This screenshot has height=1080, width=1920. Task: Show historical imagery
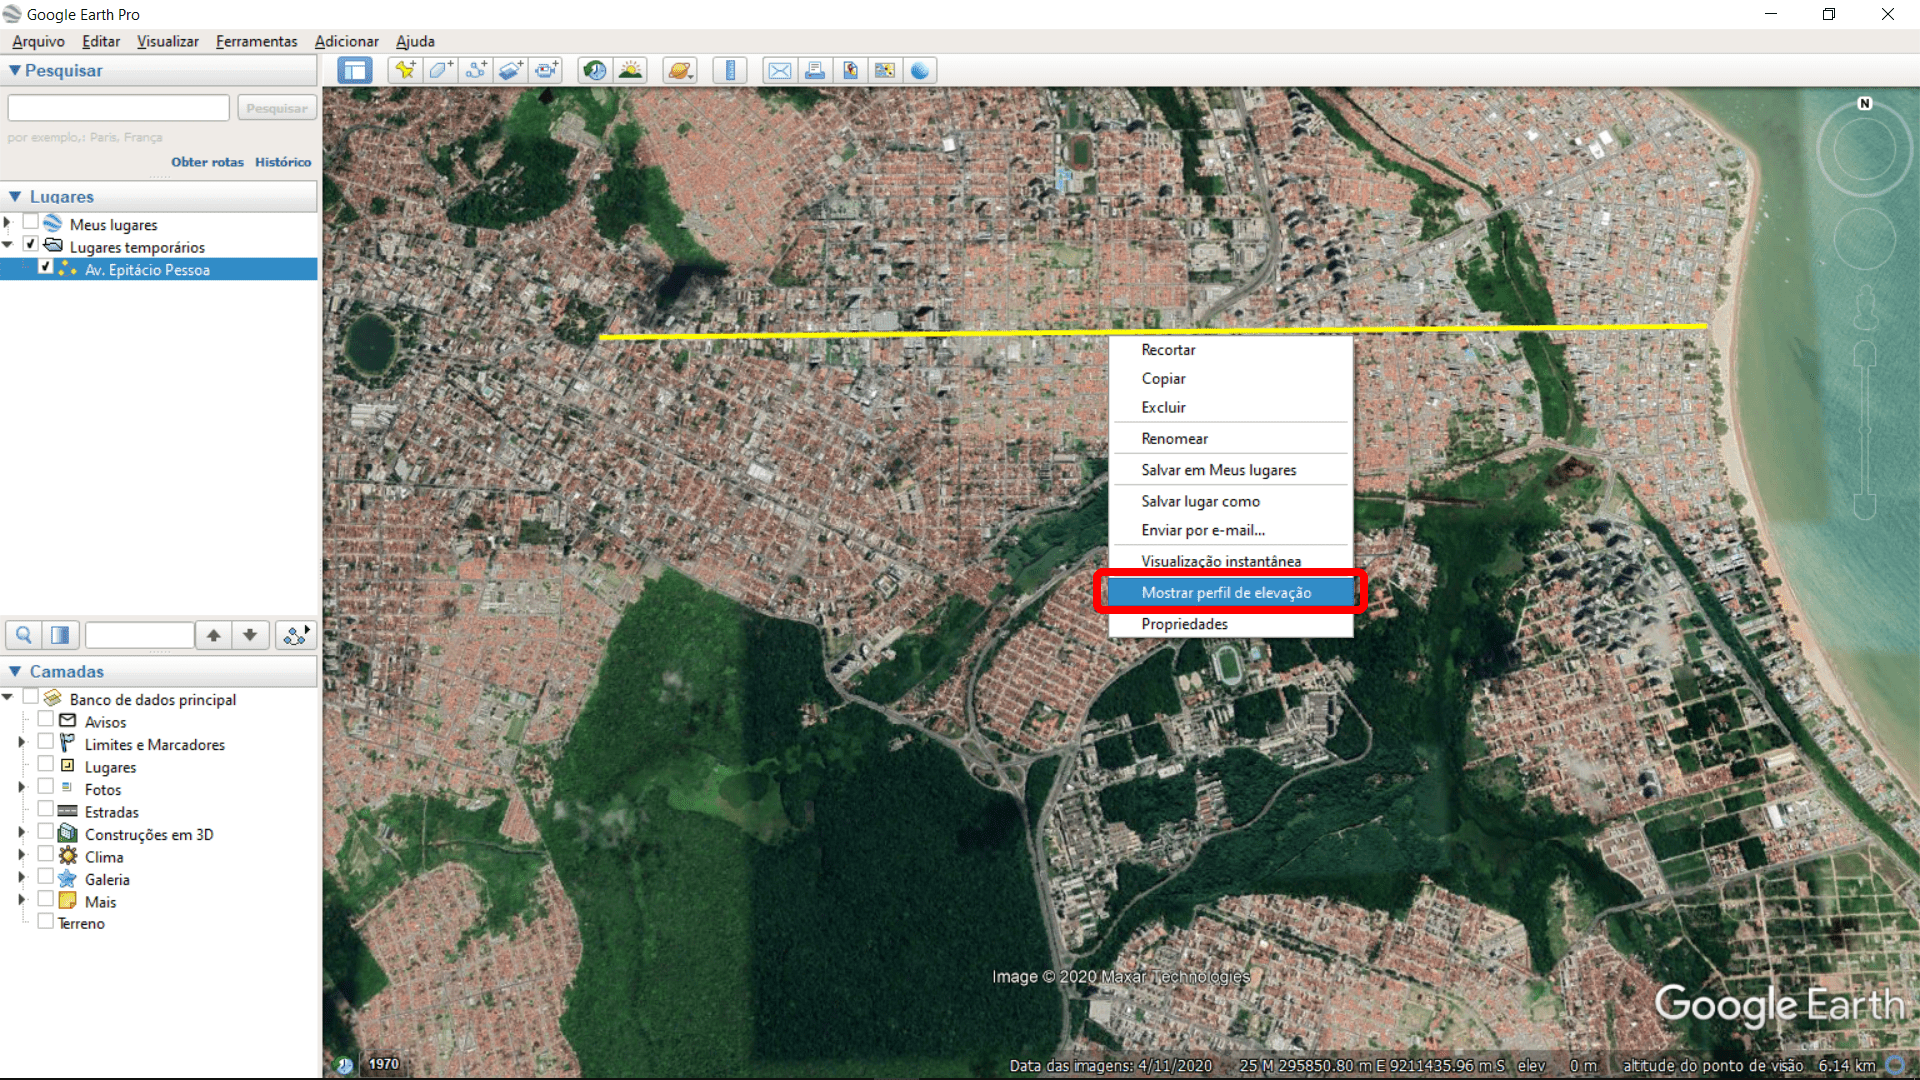coord(594,70)
